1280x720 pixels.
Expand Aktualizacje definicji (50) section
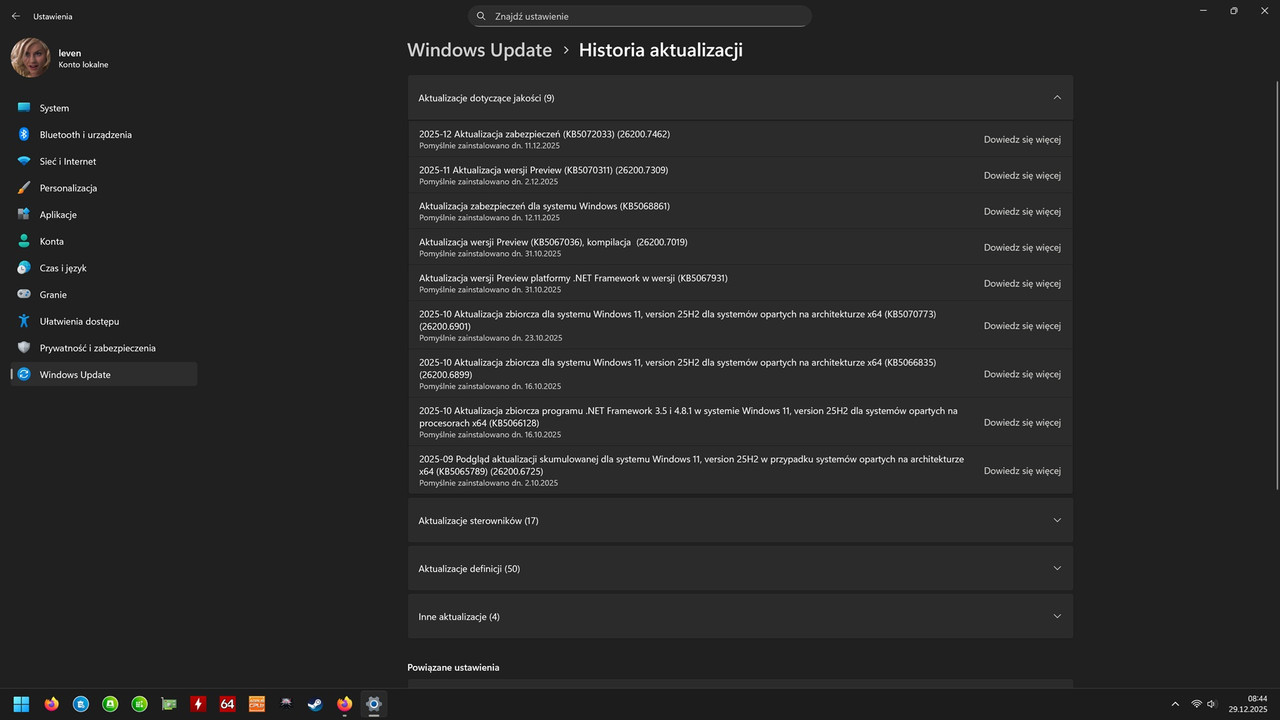tap(740, 568)
